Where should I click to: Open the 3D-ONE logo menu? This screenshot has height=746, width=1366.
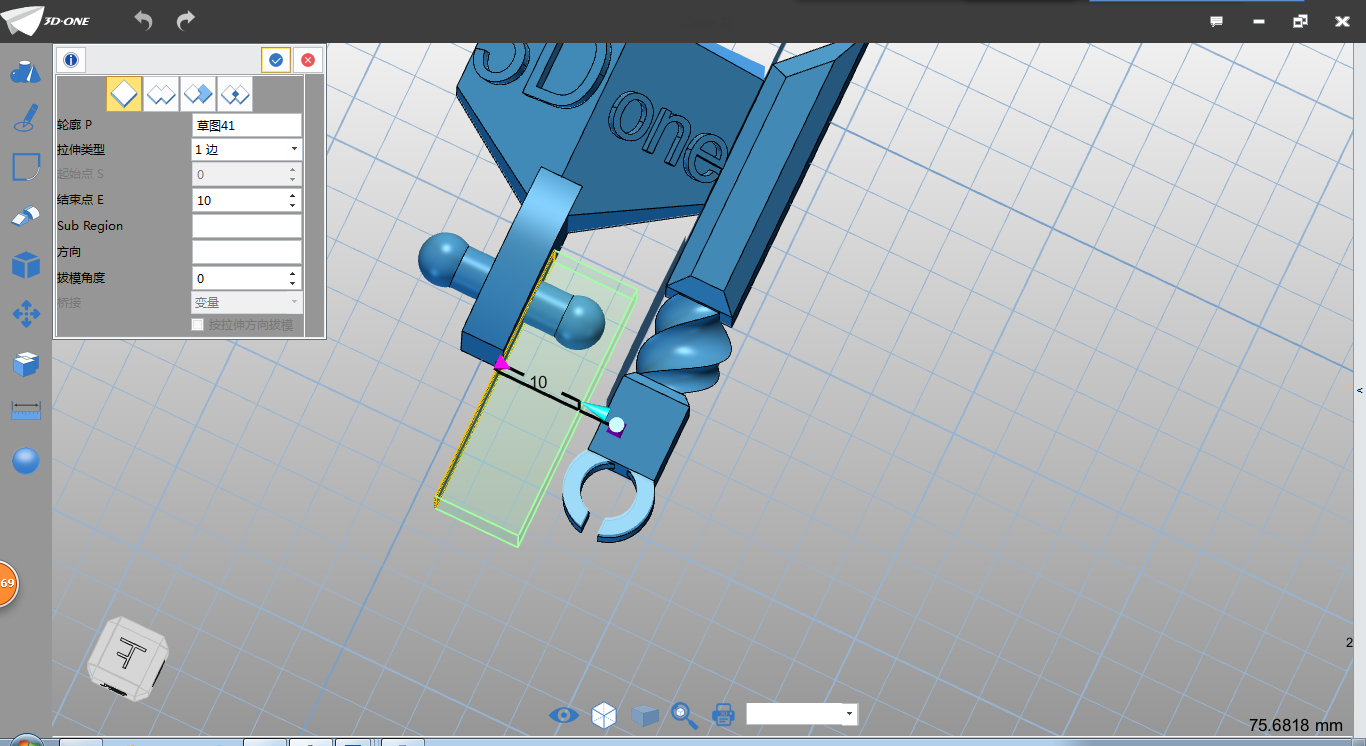point(47,20)
